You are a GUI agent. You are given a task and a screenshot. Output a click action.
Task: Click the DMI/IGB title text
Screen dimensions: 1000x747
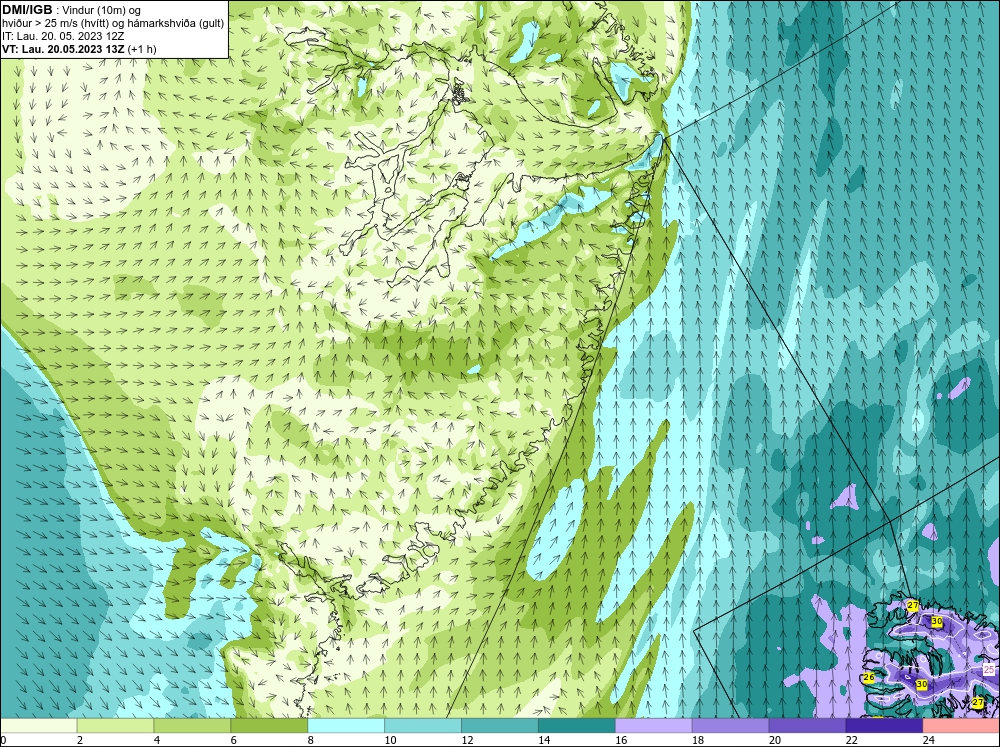27,10
